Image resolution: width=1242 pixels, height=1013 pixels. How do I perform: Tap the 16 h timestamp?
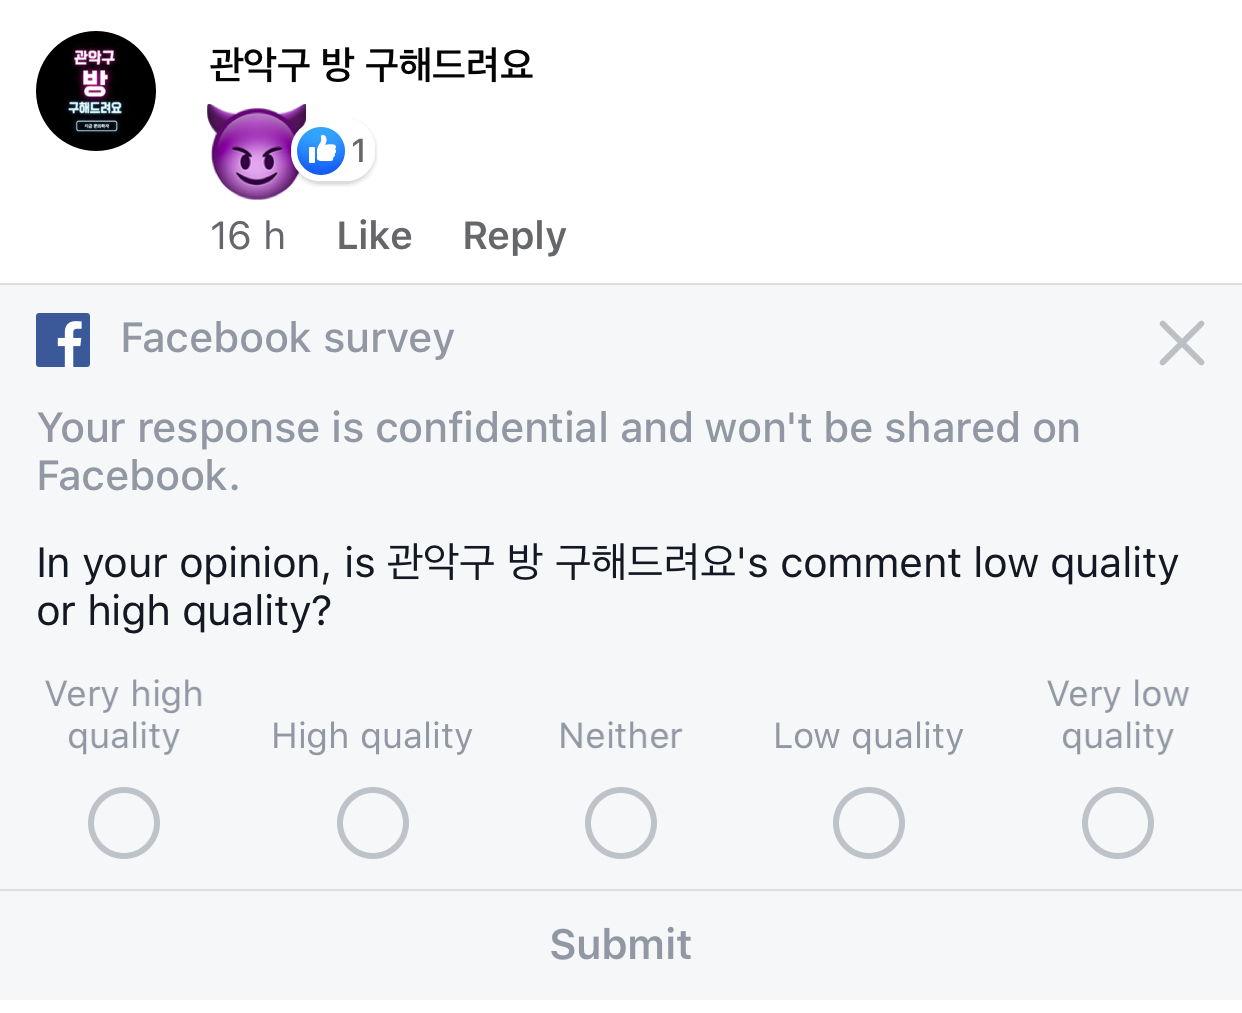(247, 236)
